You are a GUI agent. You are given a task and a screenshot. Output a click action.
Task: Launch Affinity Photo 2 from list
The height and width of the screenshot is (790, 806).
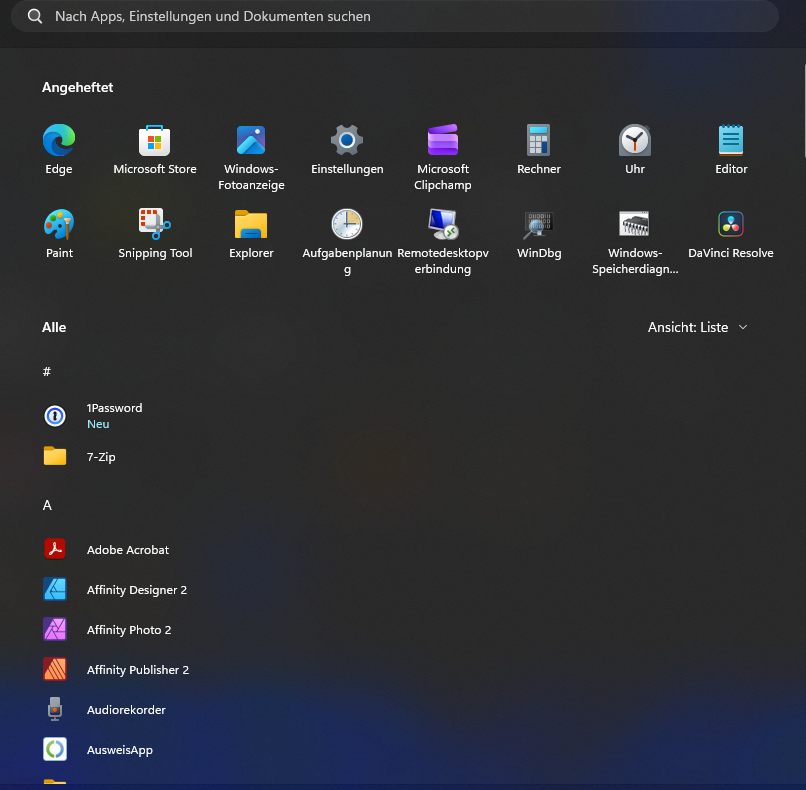(x=128, y=630)
